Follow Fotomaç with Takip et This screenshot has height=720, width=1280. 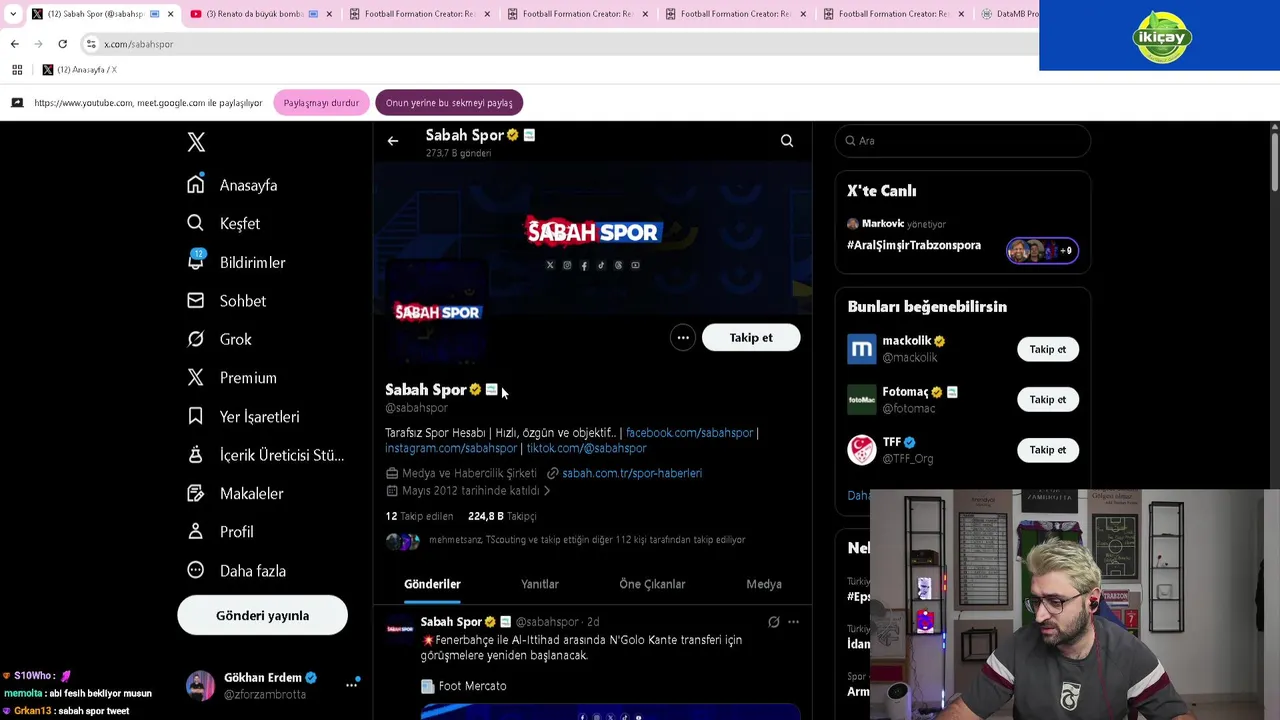1048,399
